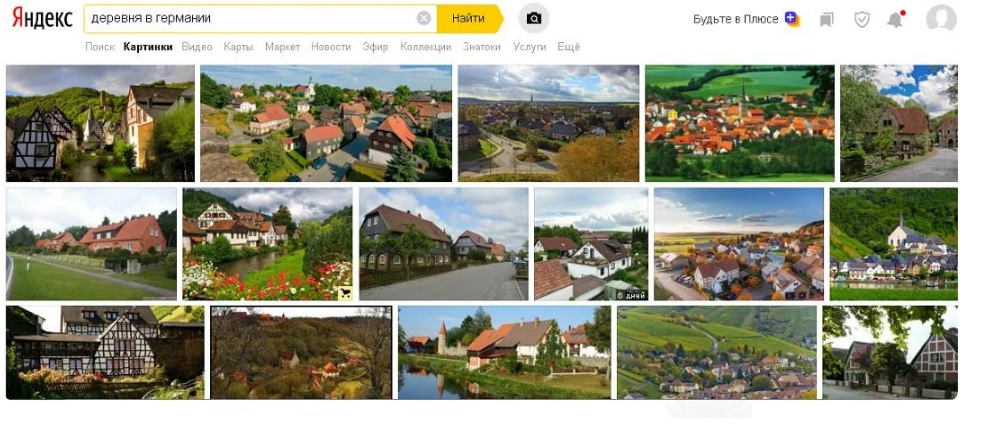Screen dimensions: 984x424
Task: Open half-timbered house thumbnail top-left
Action: (x=100, y=123)
